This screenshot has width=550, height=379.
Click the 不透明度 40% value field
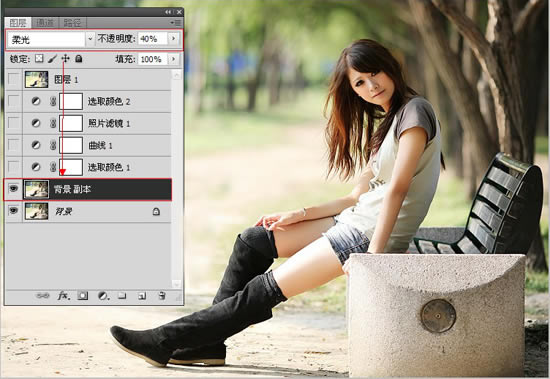coord(153,39)
